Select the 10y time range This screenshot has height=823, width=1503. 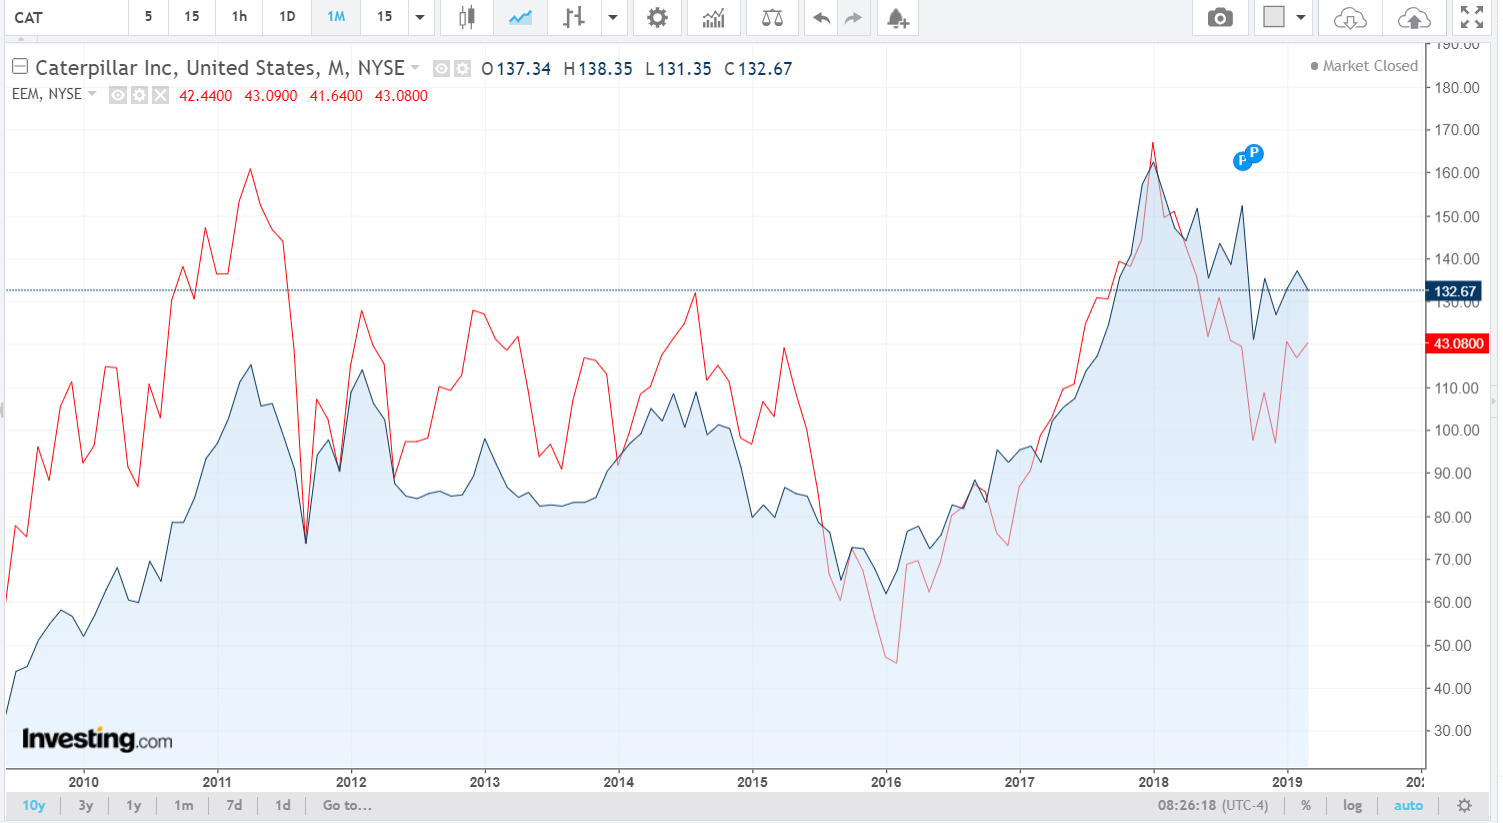pos(34,805)
